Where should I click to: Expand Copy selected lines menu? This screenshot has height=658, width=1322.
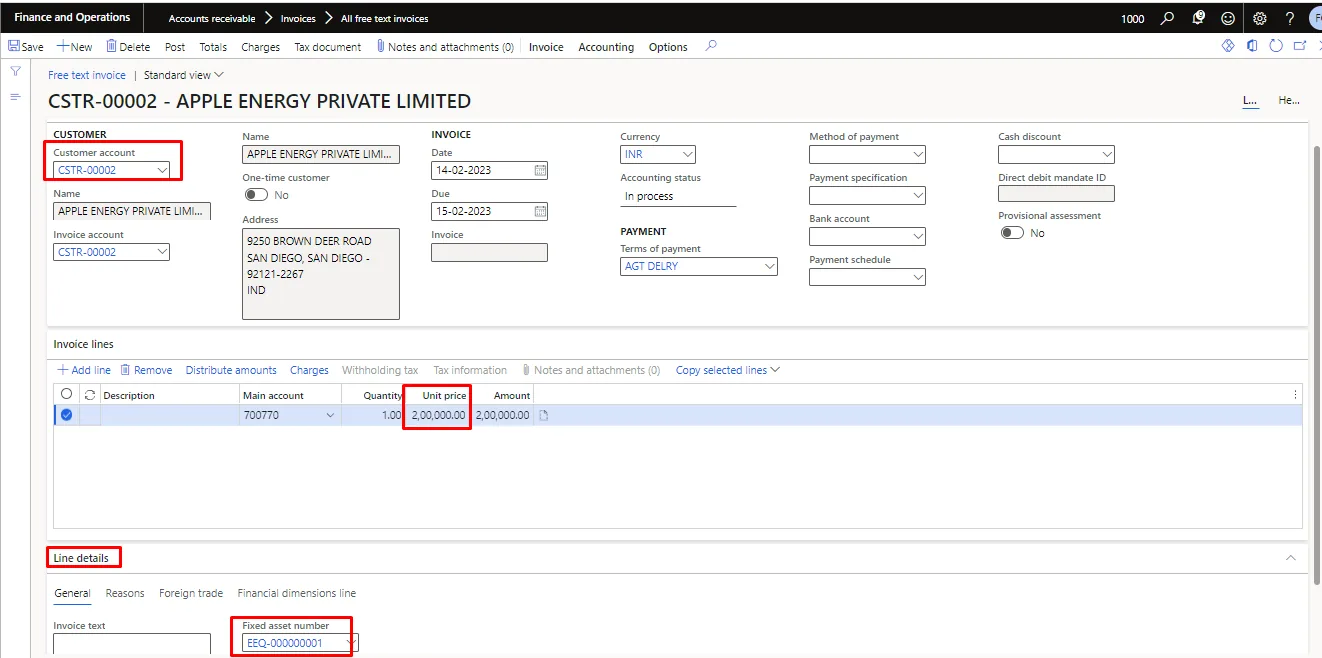pos(728,370)
